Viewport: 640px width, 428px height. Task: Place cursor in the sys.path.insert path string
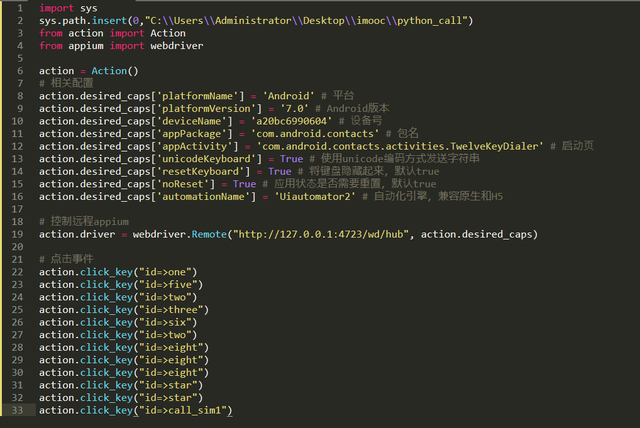306,21
